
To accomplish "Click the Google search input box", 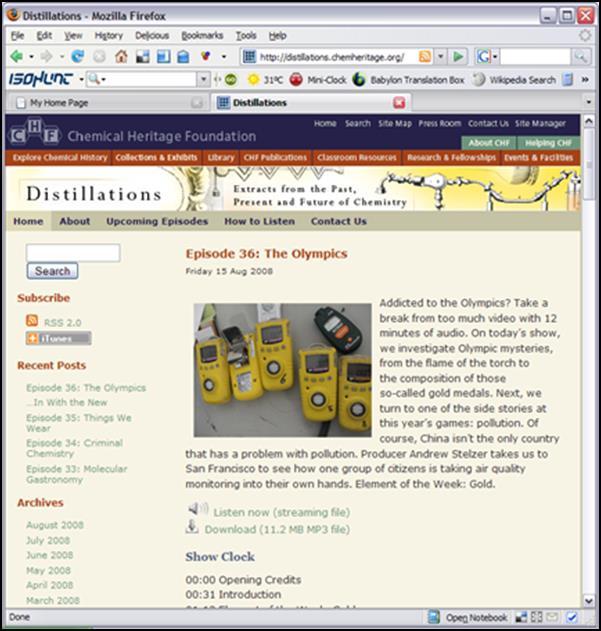I will (535, 57).
